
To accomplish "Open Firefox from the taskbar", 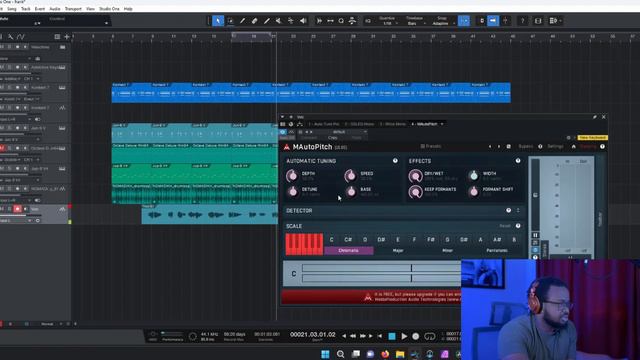I will [385, 354].
